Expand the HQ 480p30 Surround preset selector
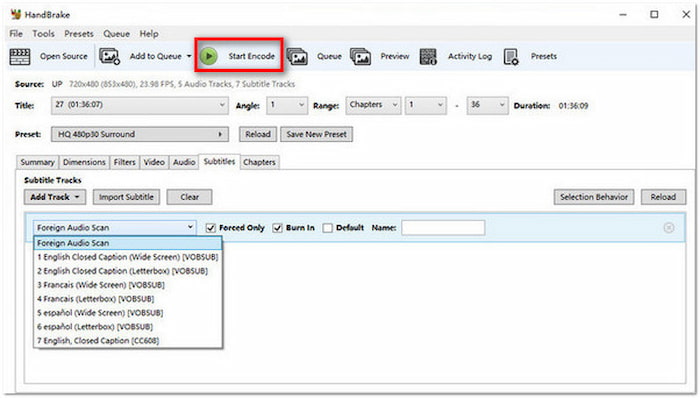Screen dimensions: 700x398 tap(140, 134)
